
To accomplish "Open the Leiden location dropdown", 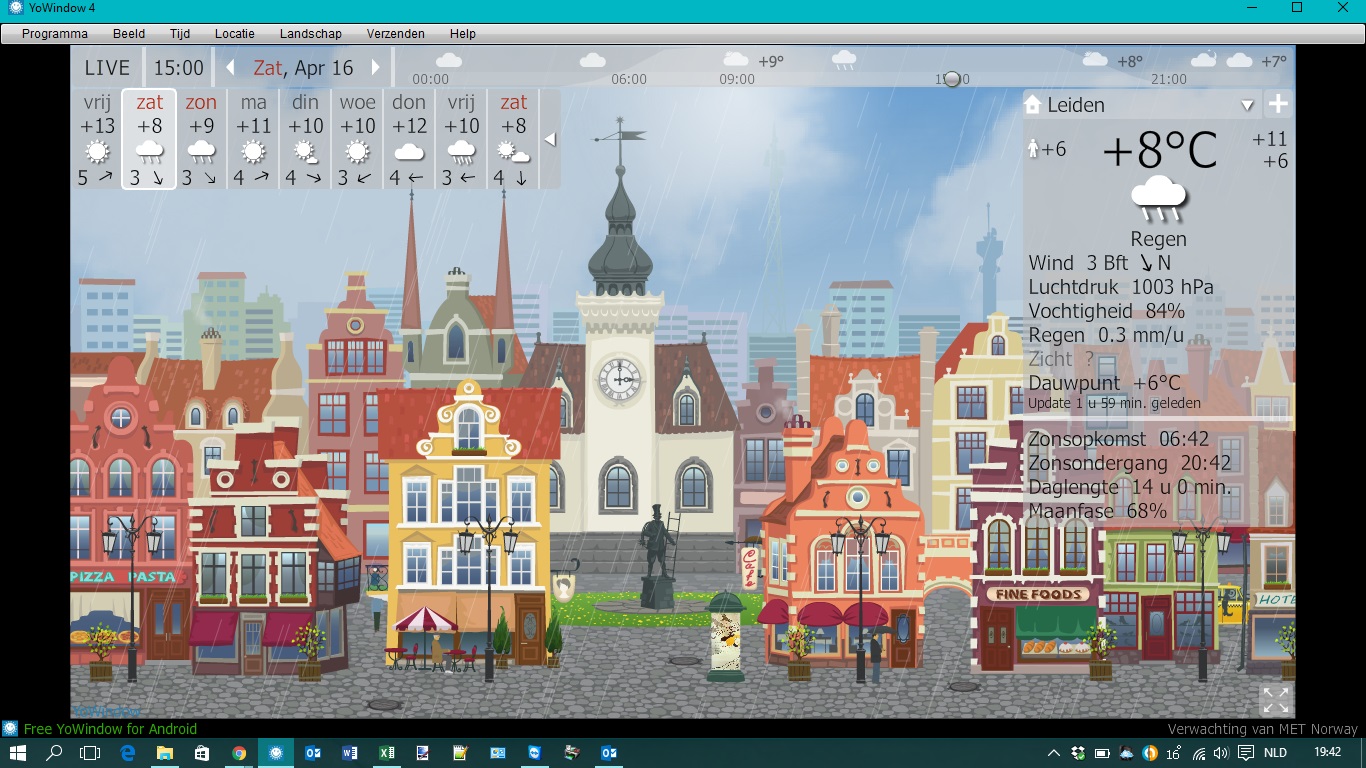I will pyautogui.click(x=1247, y=105).
